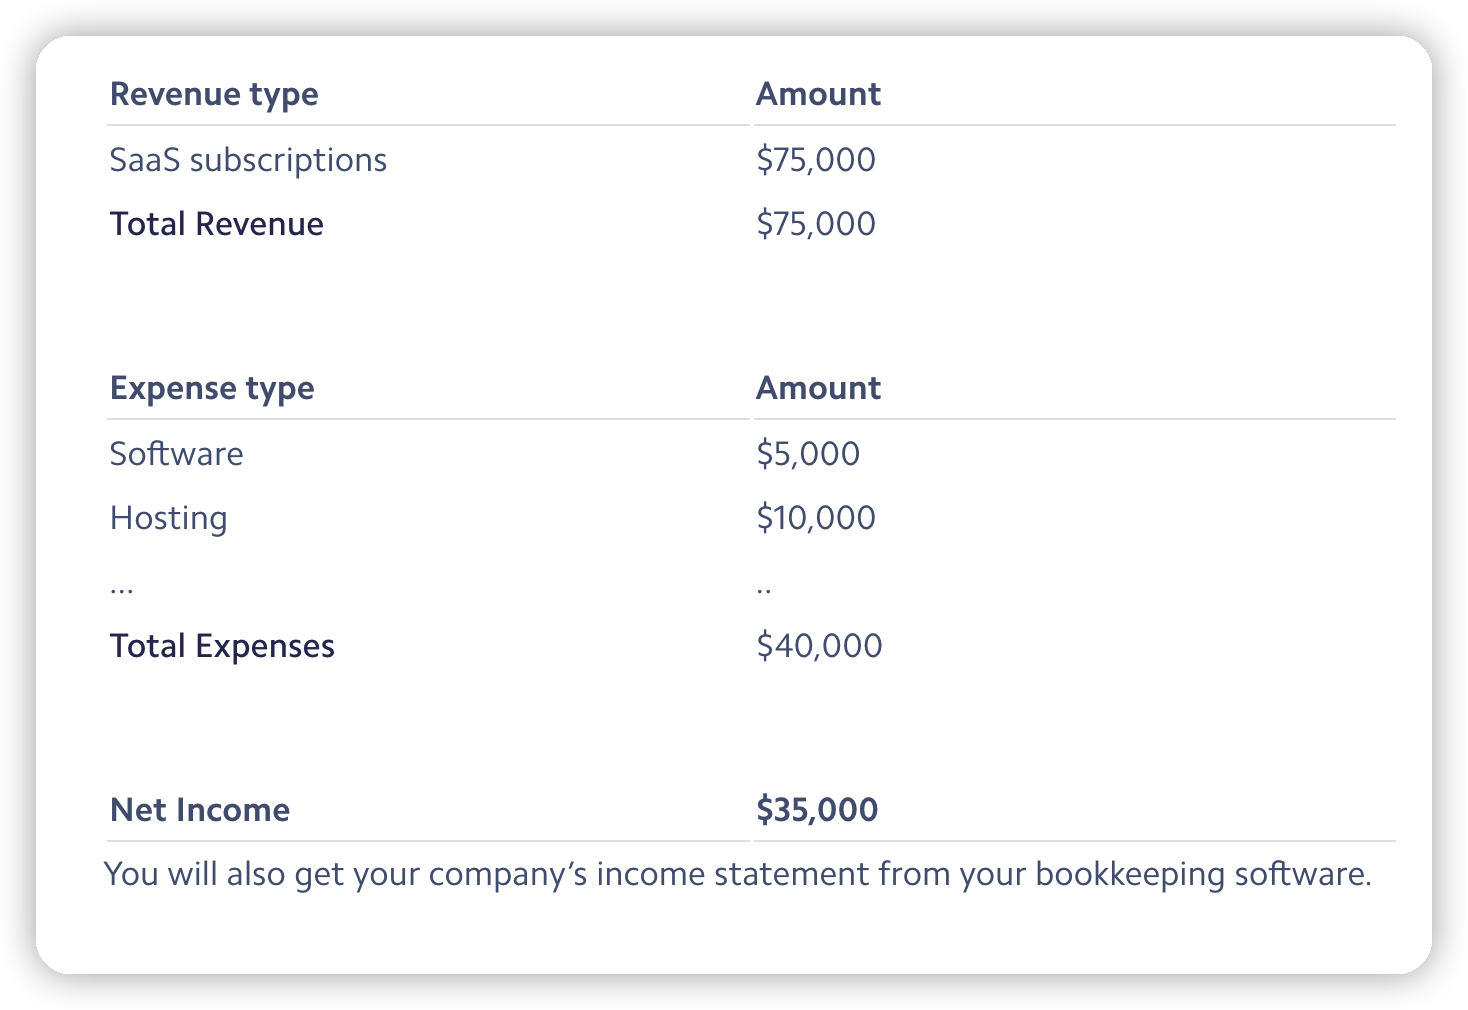Select the "Hosting" expense label
Viewport: 1468px width, 1010px height.
(168, 519)
